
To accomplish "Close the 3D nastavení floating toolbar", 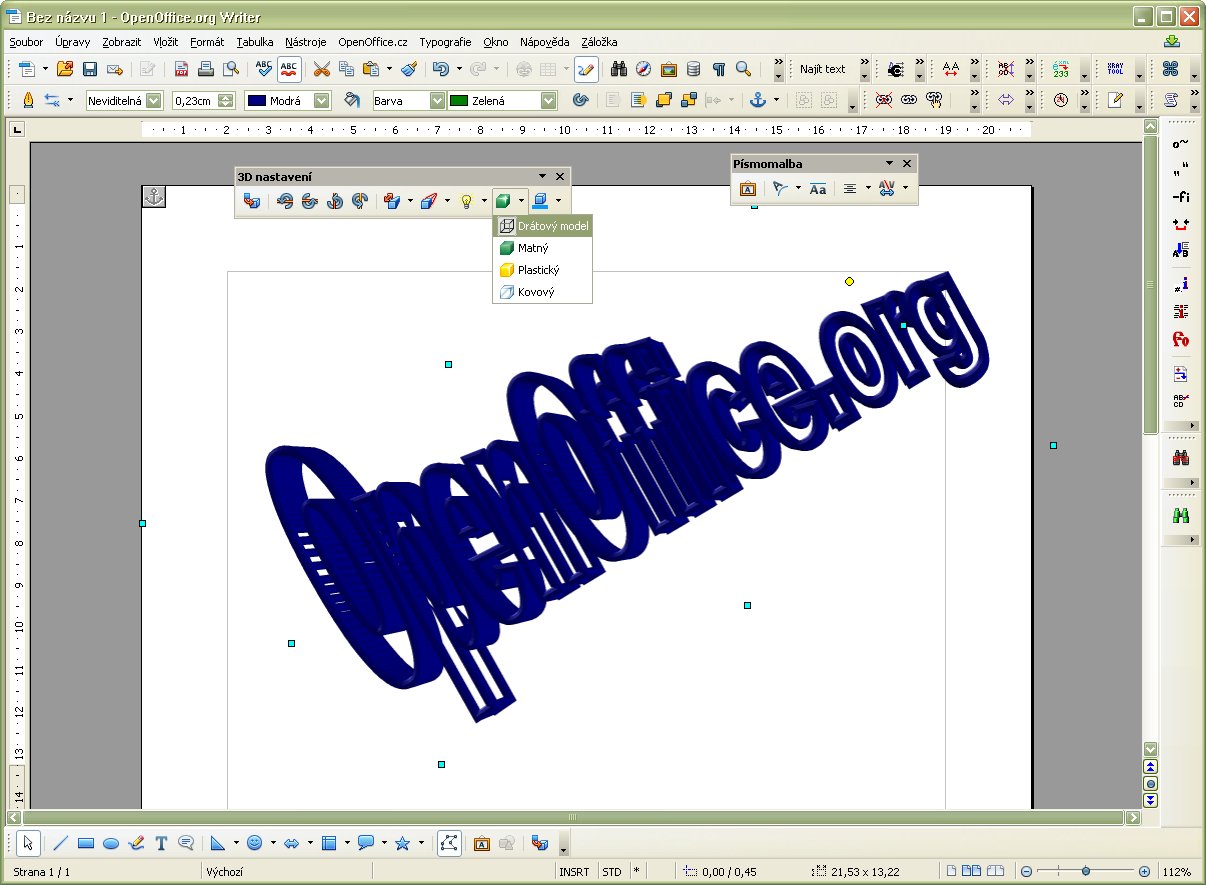I will tap(560, 176).
